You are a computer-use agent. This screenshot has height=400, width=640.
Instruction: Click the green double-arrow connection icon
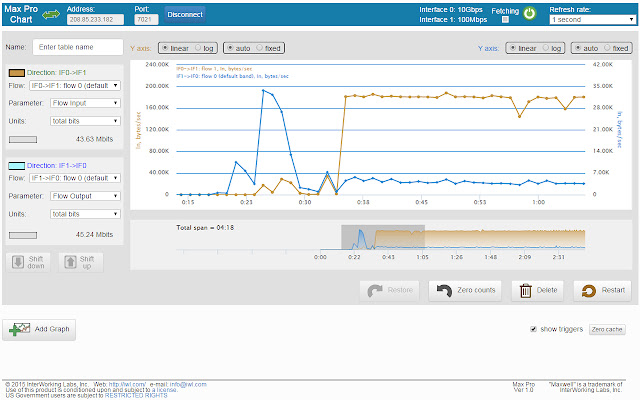51,15
